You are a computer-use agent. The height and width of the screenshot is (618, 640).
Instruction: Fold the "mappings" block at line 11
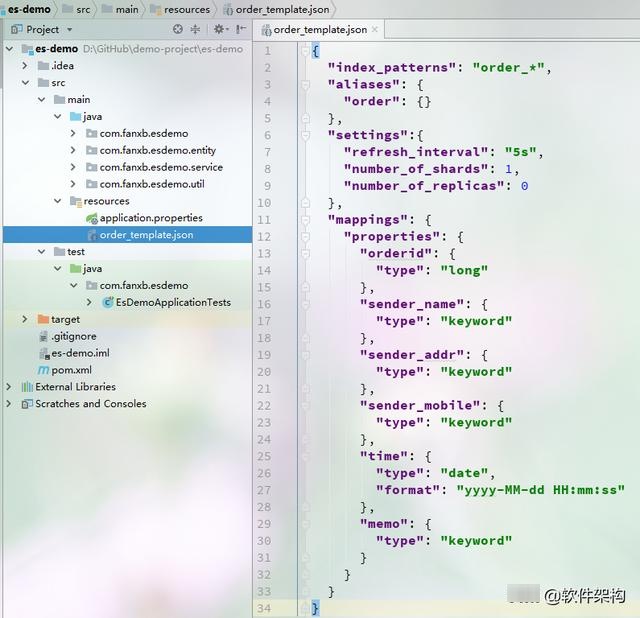pyautogui.click(x=305, y=220)
